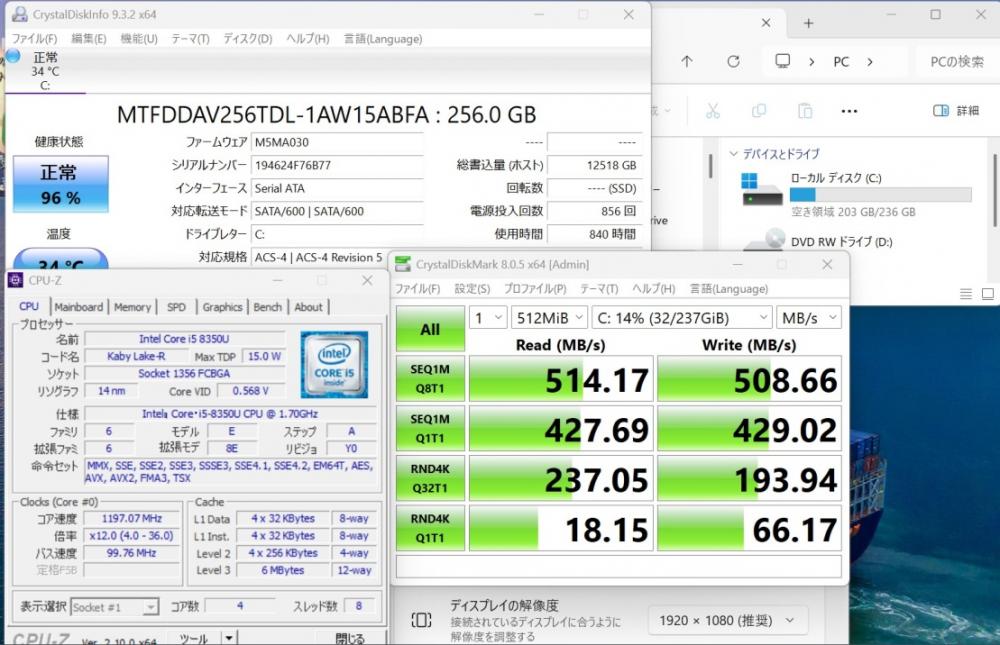Click the monitor icon in Explorer address bar

783,61
